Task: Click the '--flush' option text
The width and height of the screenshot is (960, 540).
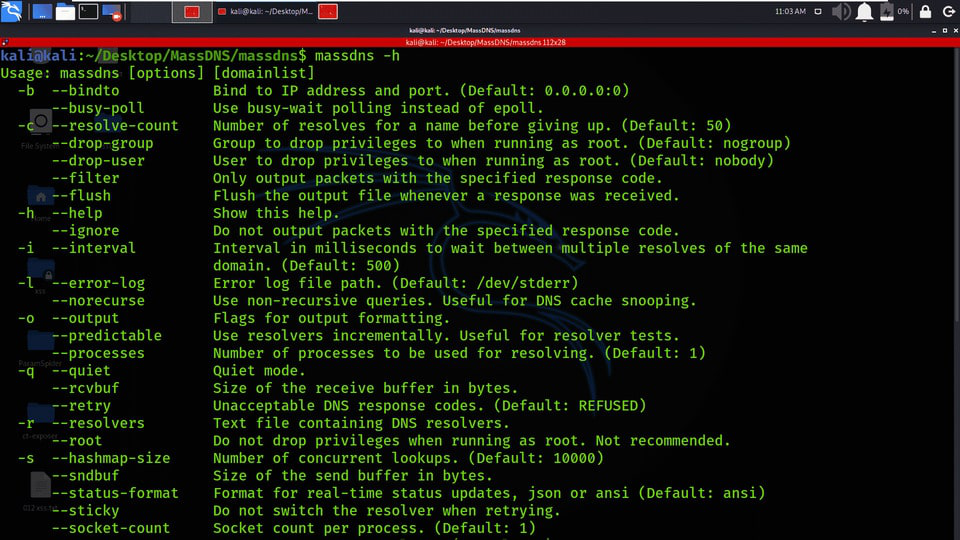Action: coord(81,195)
